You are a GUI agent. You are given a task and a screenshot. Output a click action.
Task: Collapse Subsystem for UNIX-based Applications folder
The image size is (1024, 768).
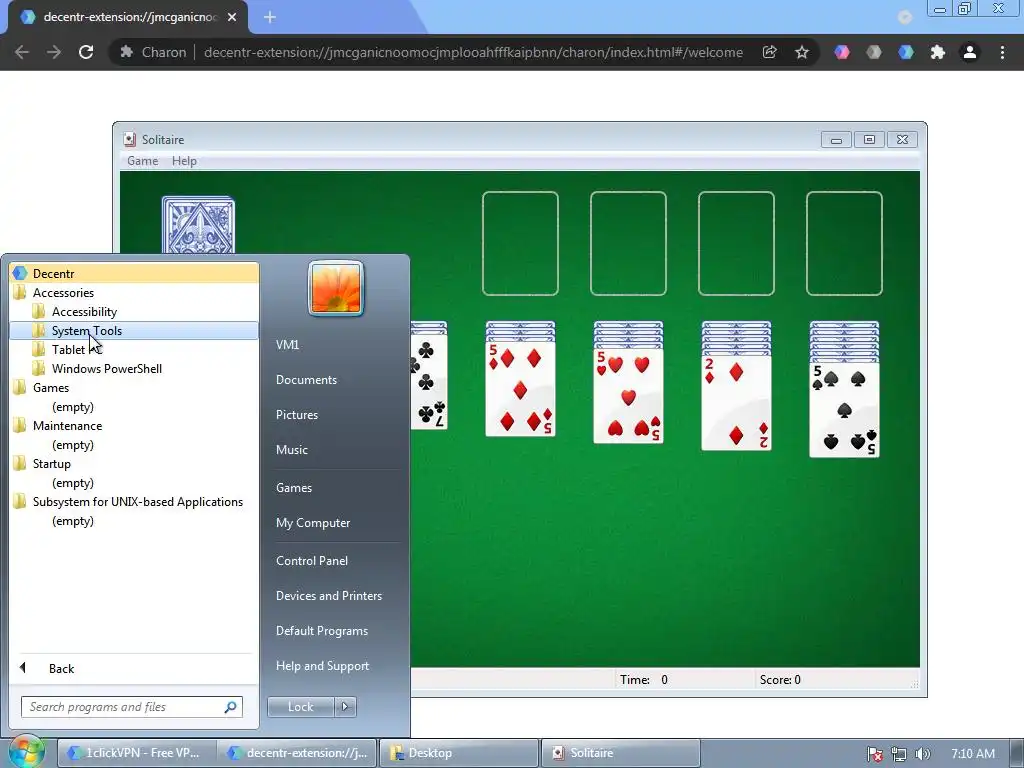pyautogui.click(x=134, y=502)
